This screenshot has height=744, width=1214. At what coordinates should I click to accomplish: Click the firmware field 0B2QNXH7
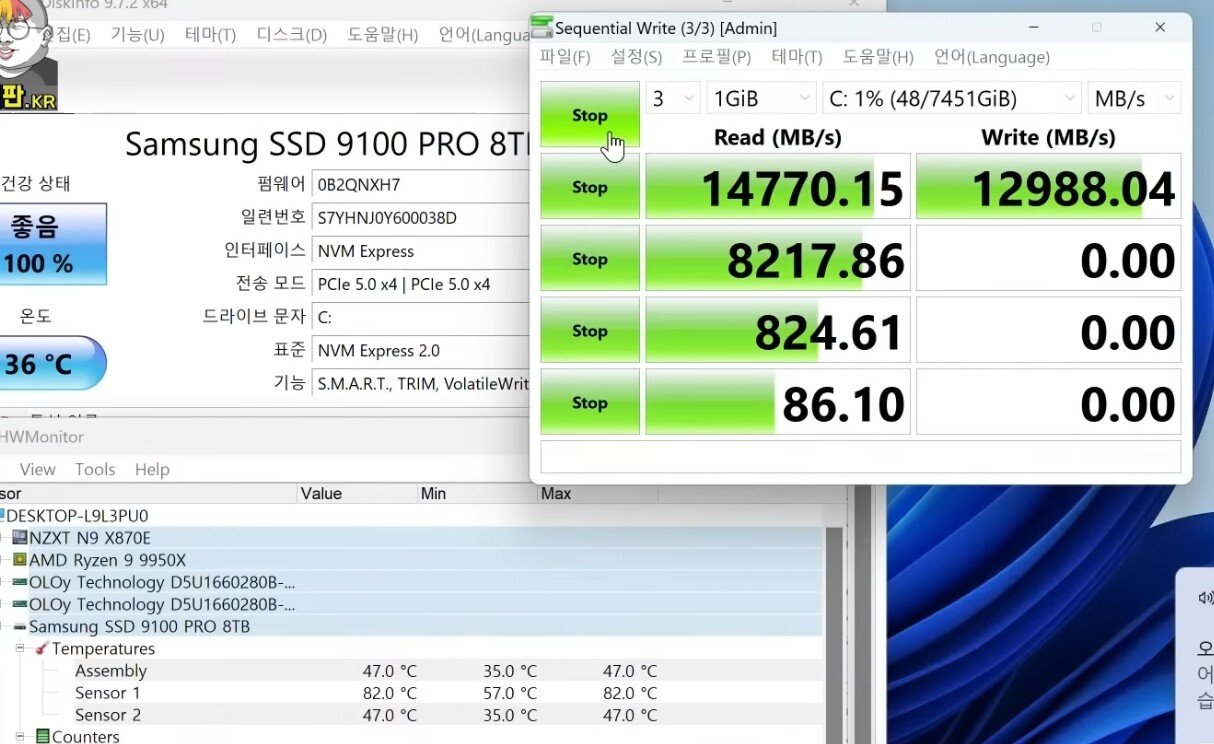pos(421,184)
